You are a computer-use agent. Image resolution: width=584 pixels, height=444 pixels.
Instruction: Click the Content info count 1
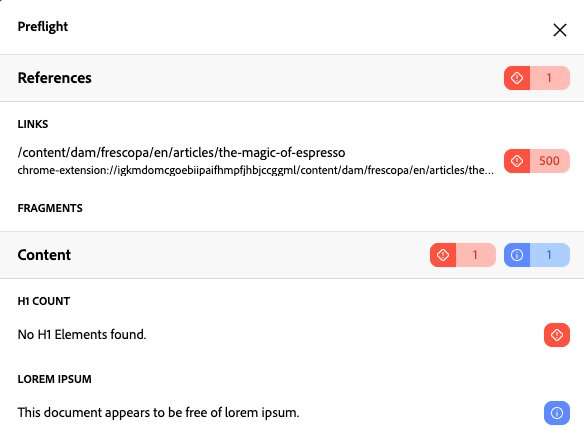click(x=550, y=255)
